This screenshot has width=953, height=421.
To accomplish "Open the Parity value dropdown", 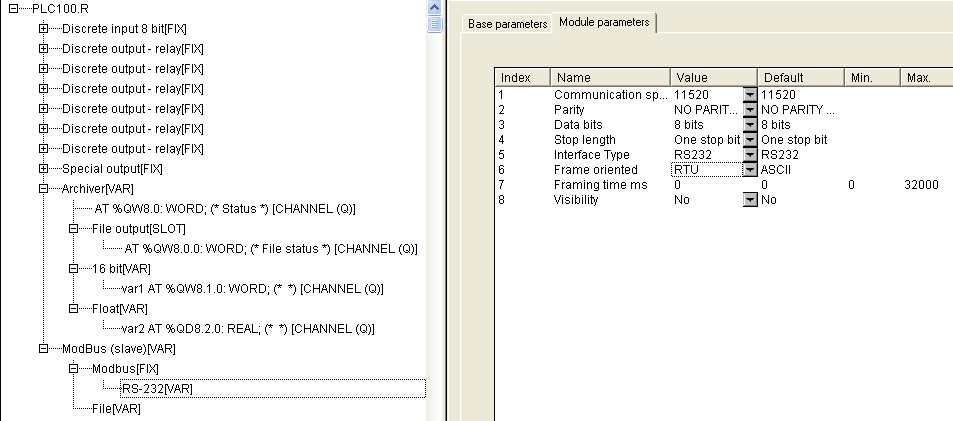I will pos(749,109).
